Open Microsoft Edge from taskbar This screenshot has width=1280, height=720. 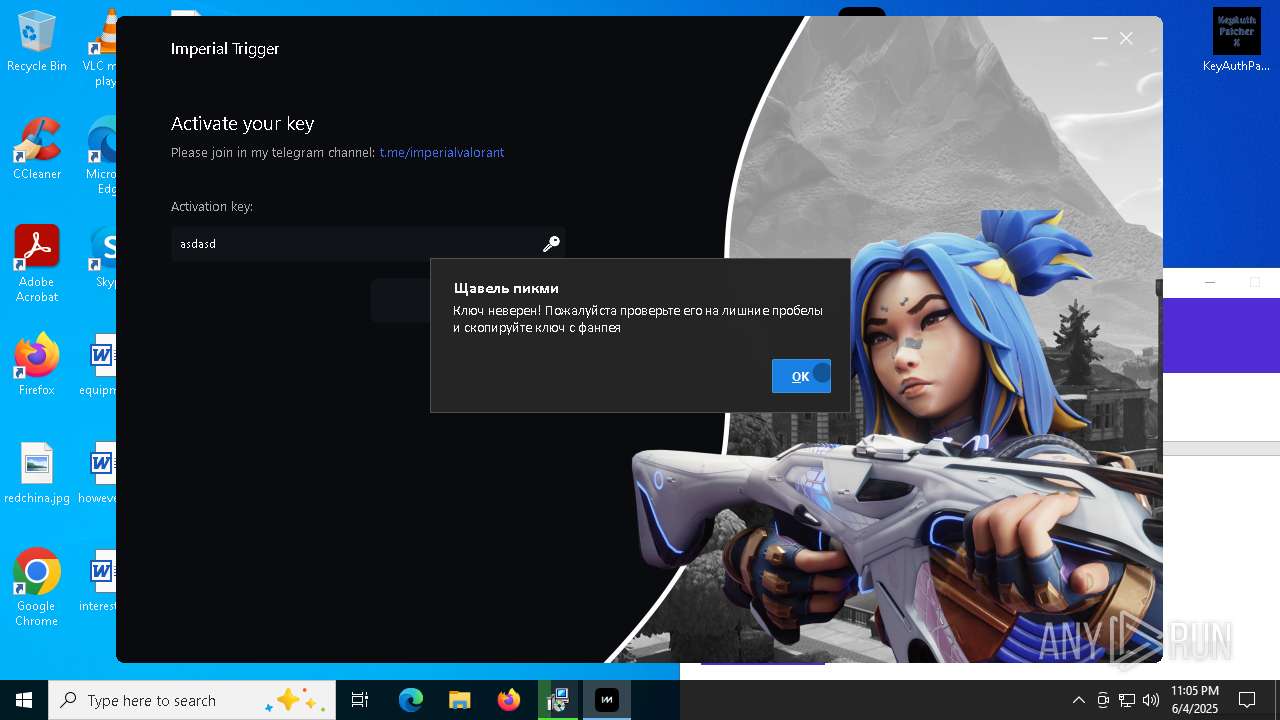click(x=411, y=700)
